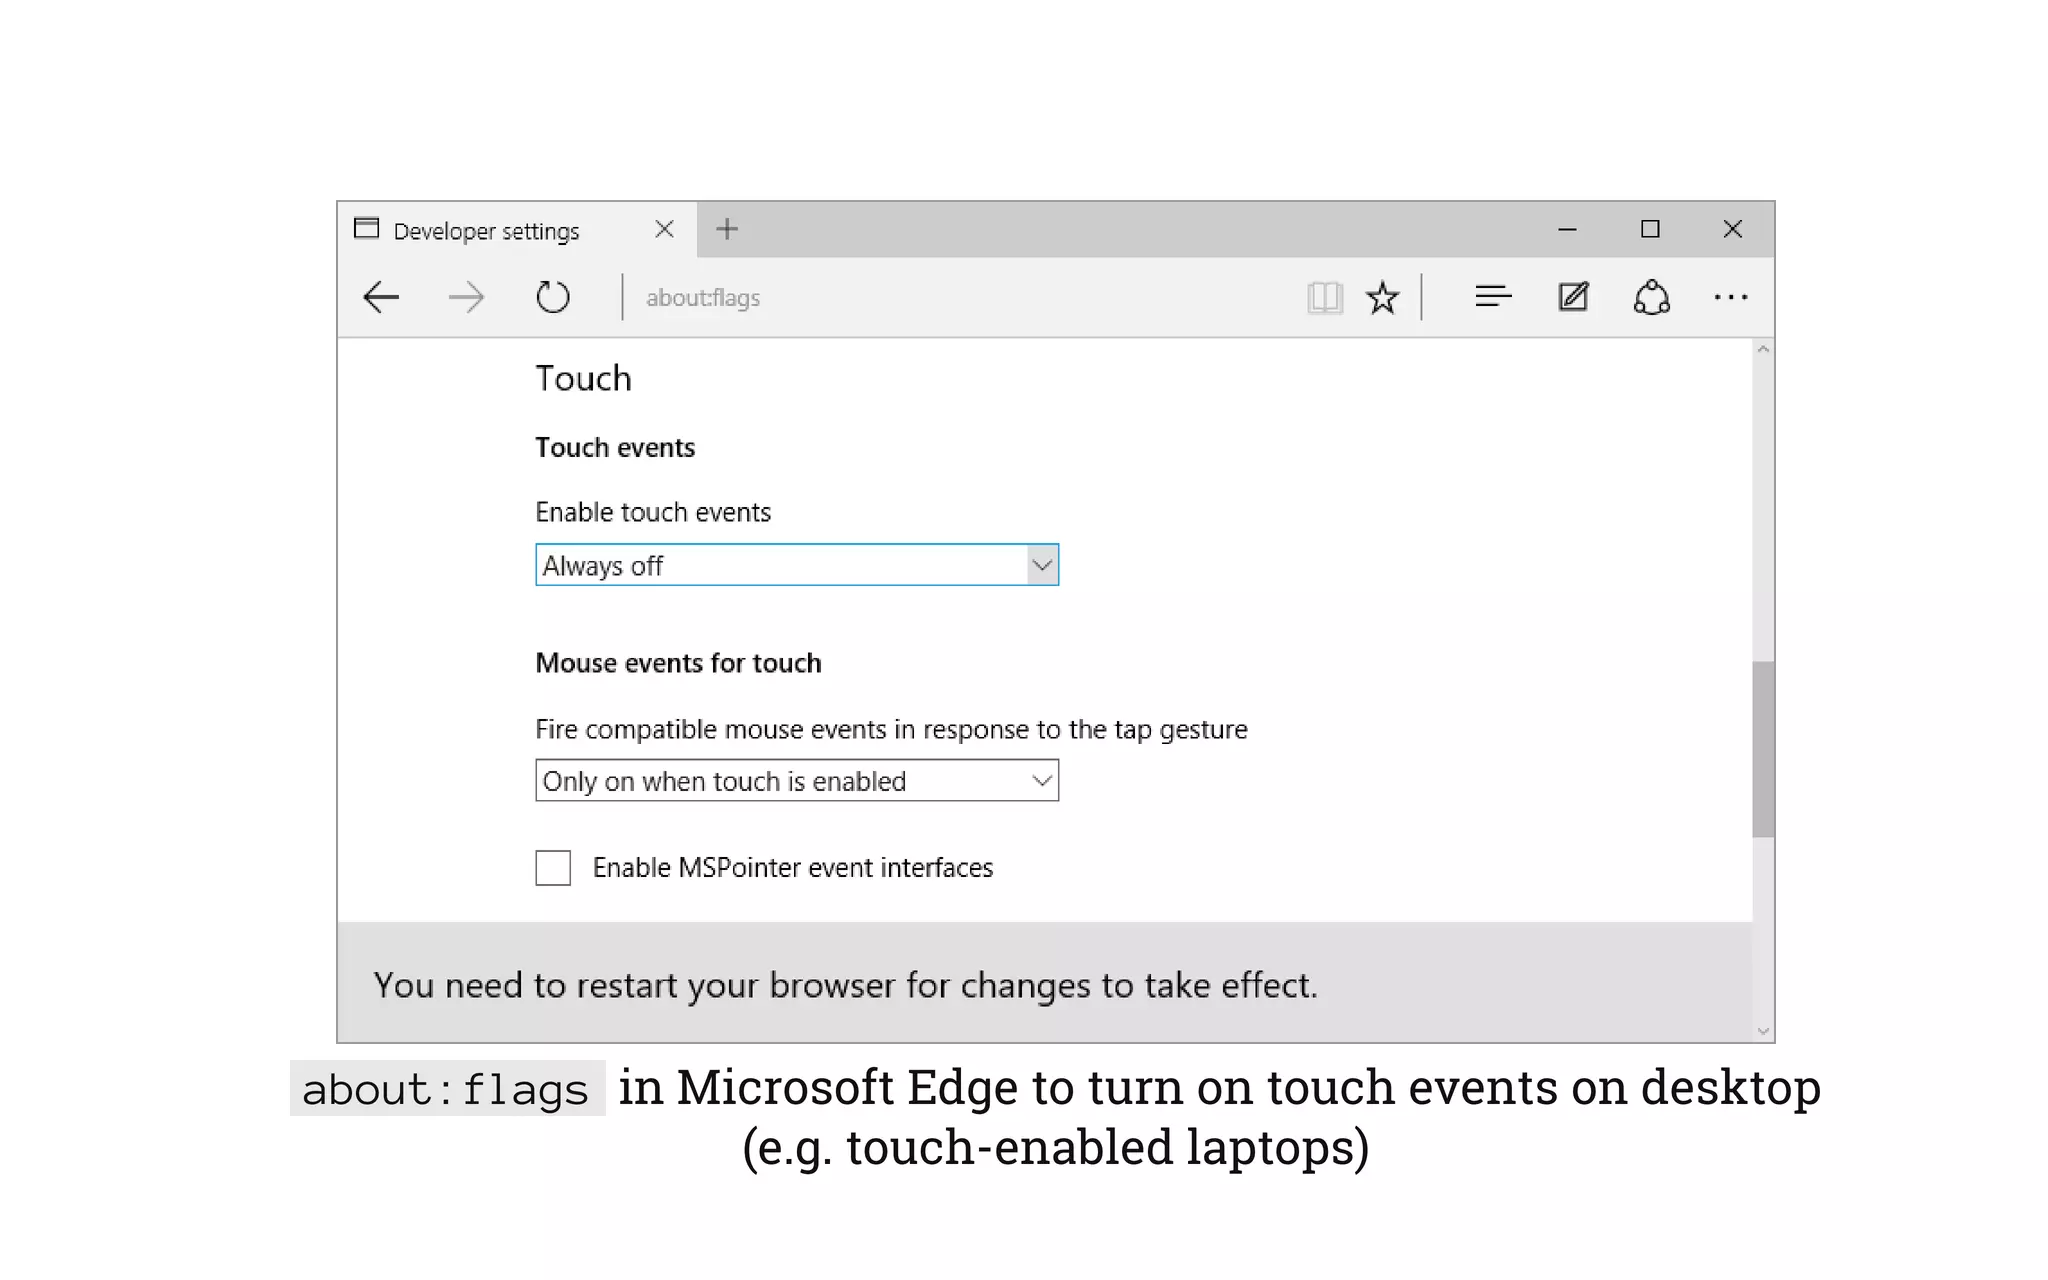Select the Developer settings tab

point(517,230)
